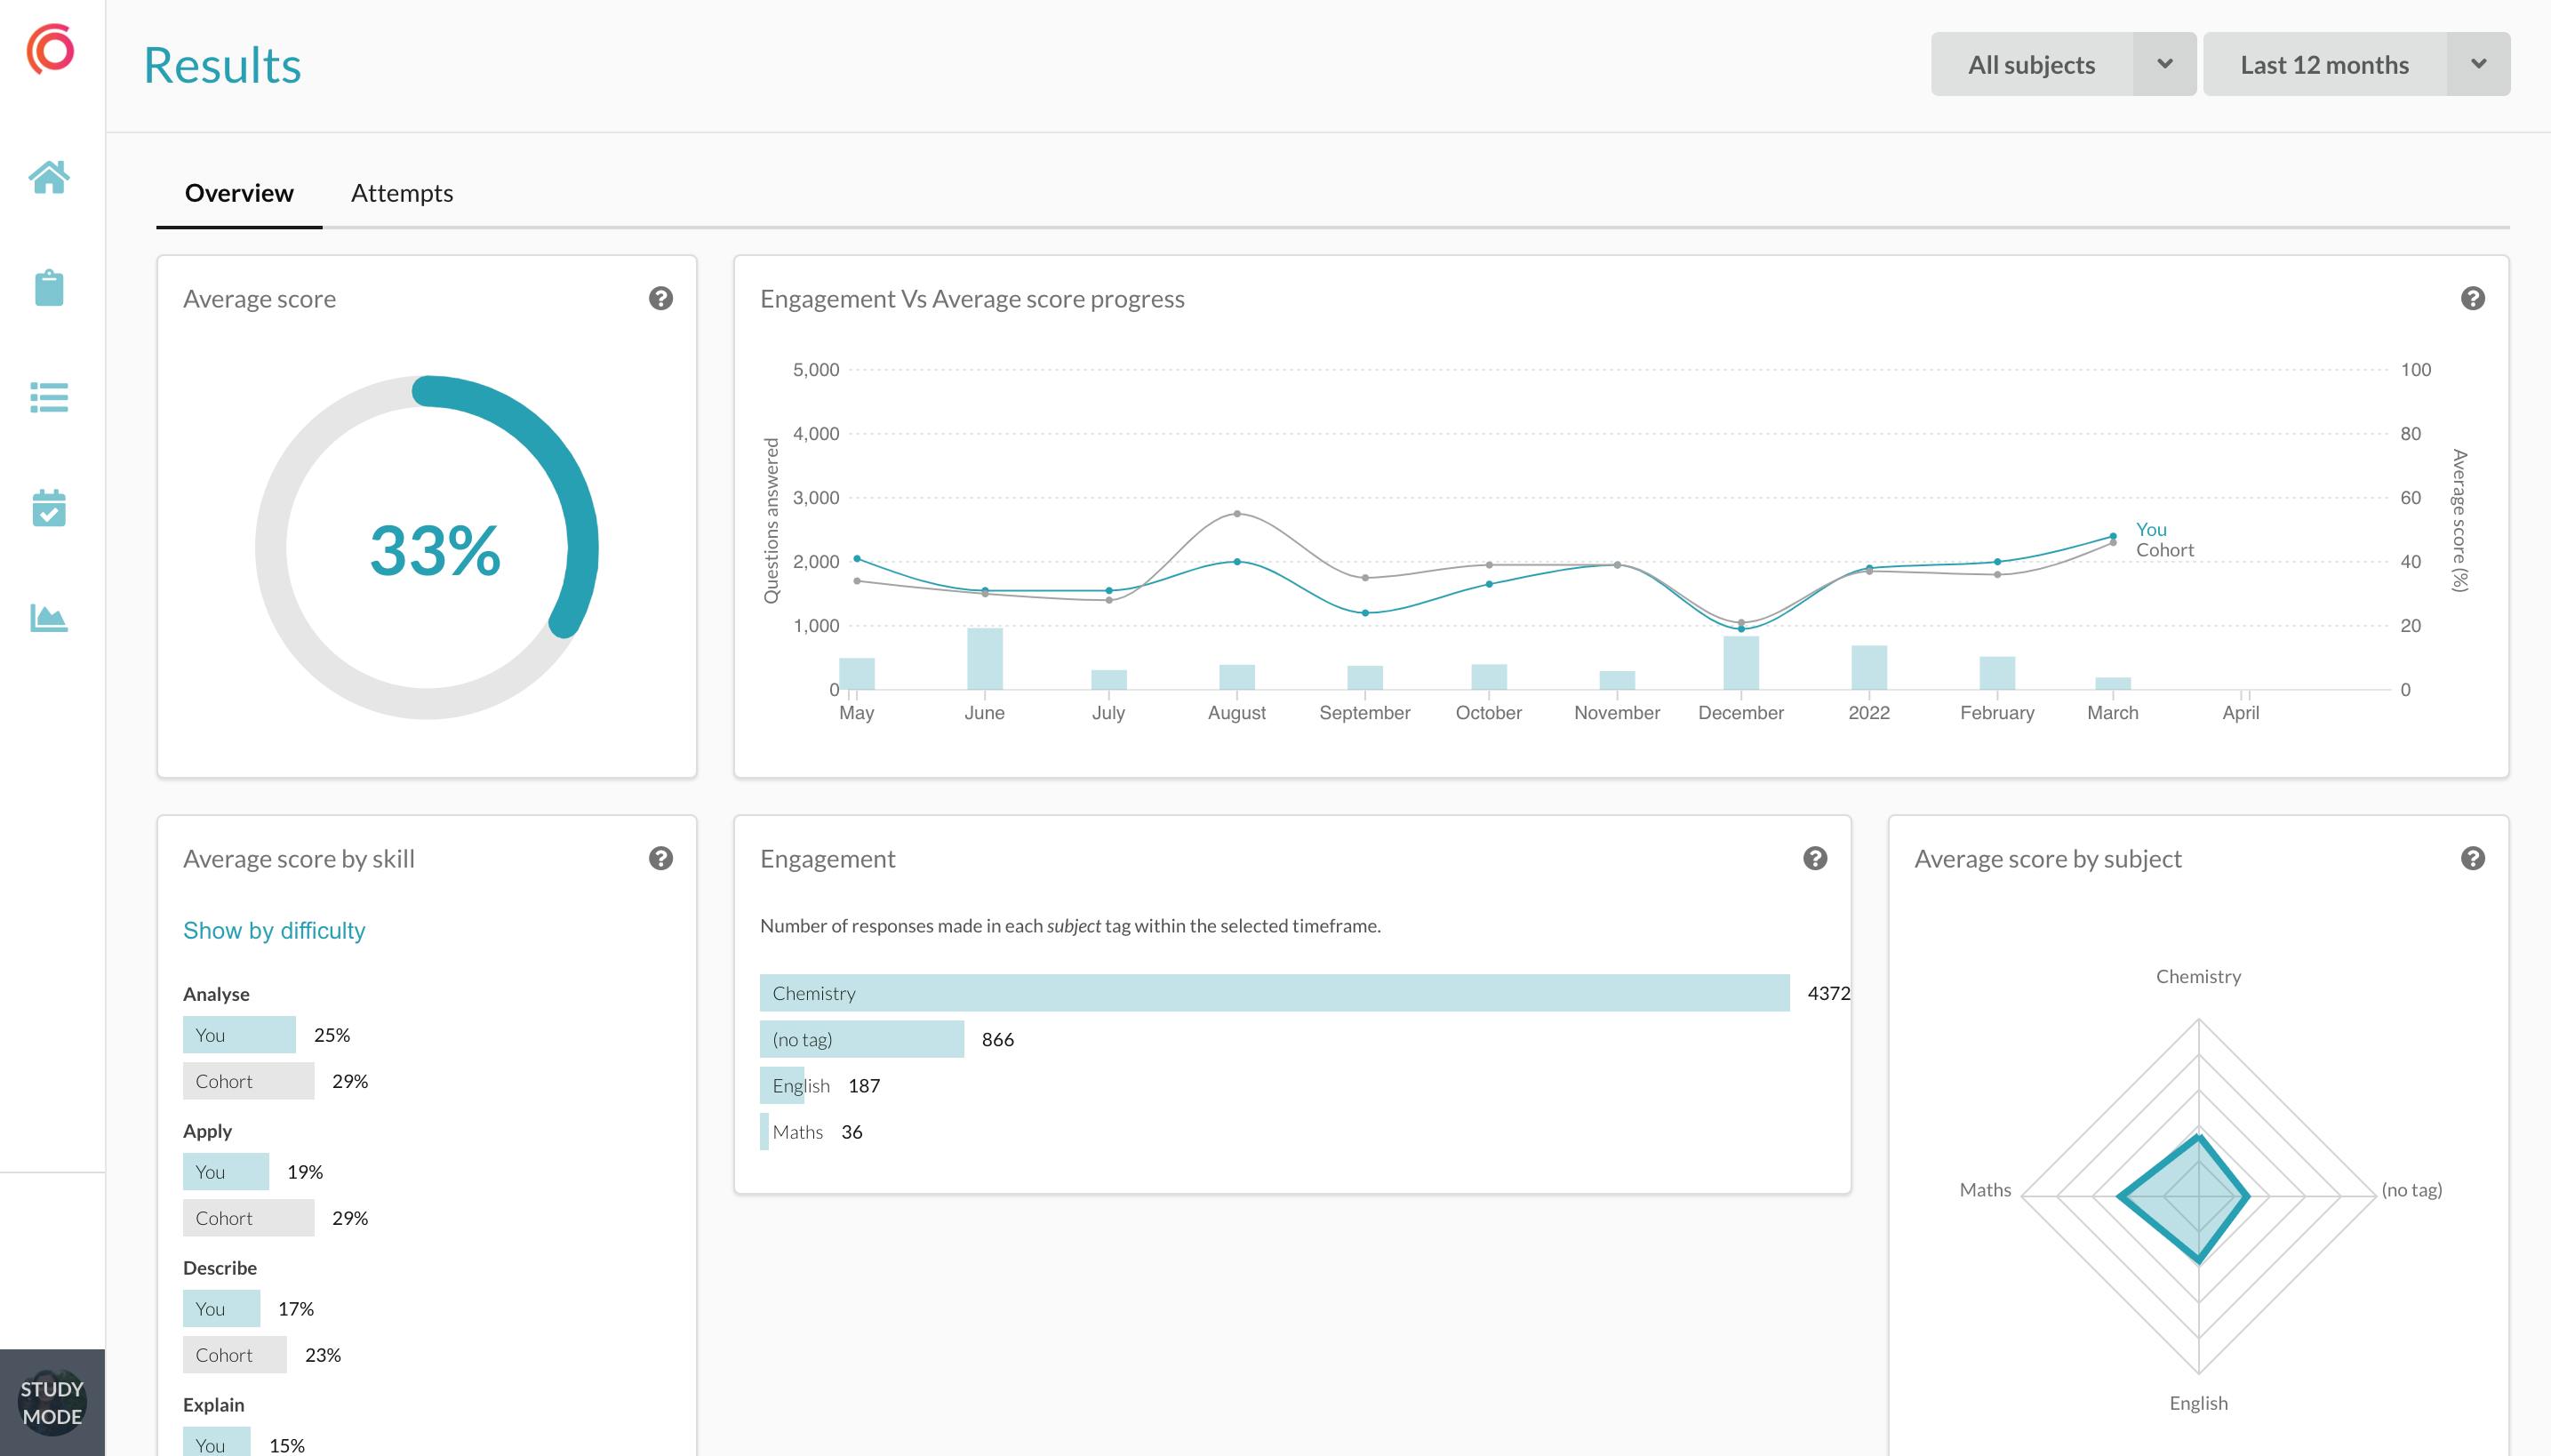Switch to the Attempts tab

click(x=401, y=191)
